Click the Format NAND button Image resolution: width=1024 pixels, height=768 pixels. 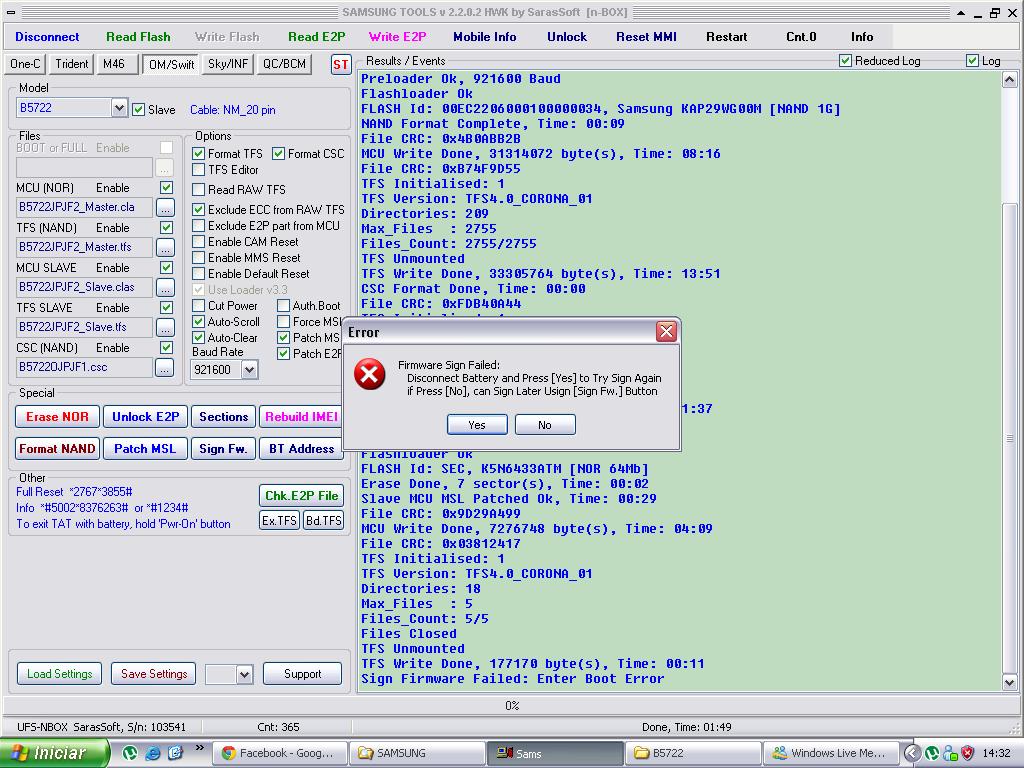57,449
